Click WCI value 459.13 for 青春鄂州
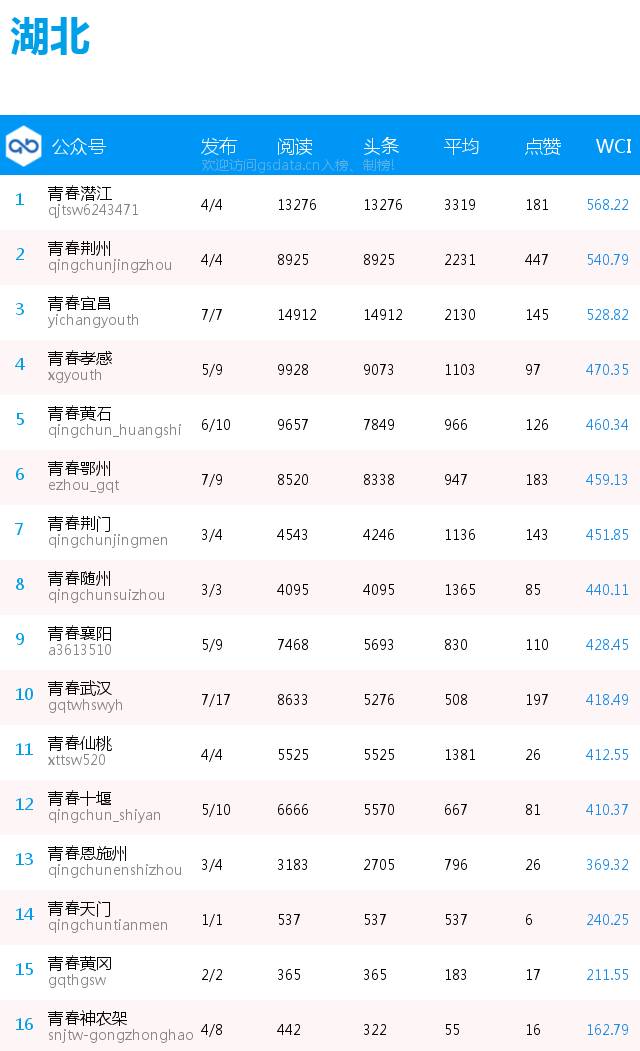The image size is (640, 1051). pos(607,479)
